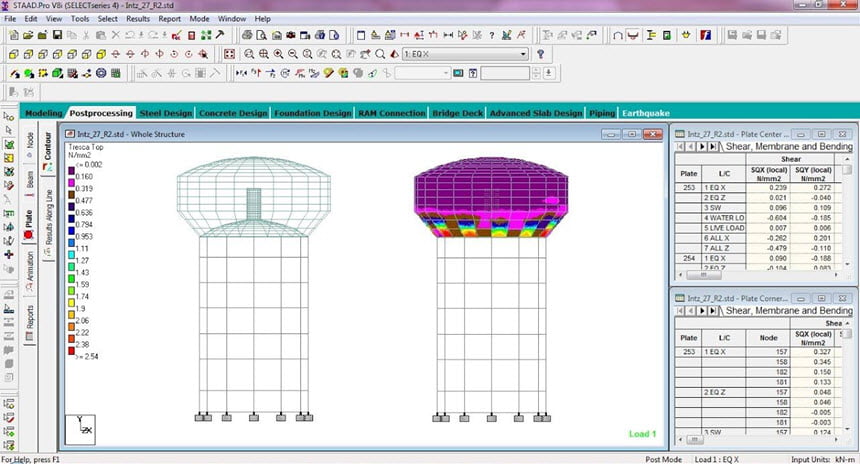Select the Reports vertical page tab

pos(30,322)
